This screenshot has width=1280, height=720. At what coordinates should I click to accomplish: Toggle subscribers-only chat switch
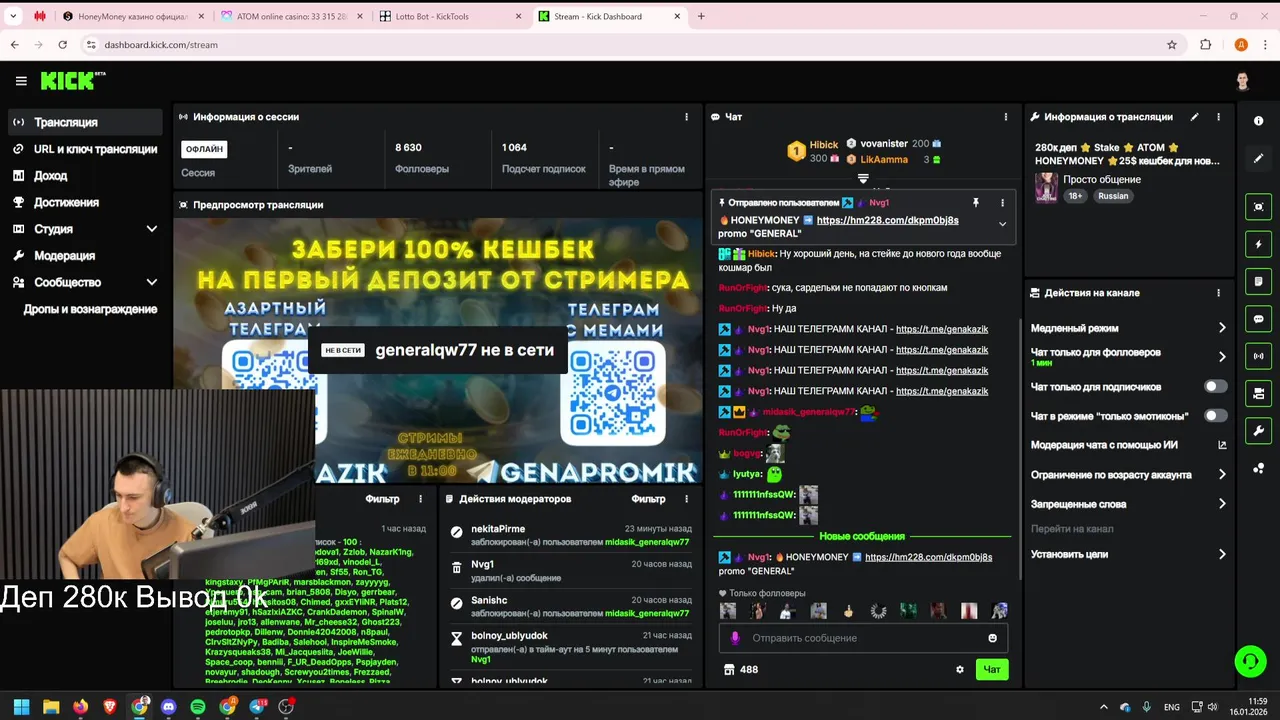coord(1215,387)
